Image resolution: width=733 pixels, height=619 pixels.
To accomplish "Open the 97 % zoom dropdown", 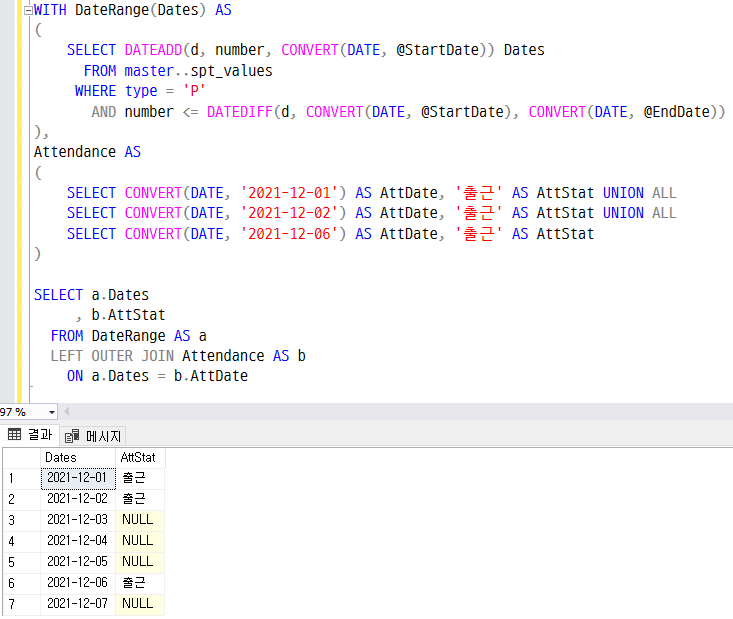I will tap(51, 412).
